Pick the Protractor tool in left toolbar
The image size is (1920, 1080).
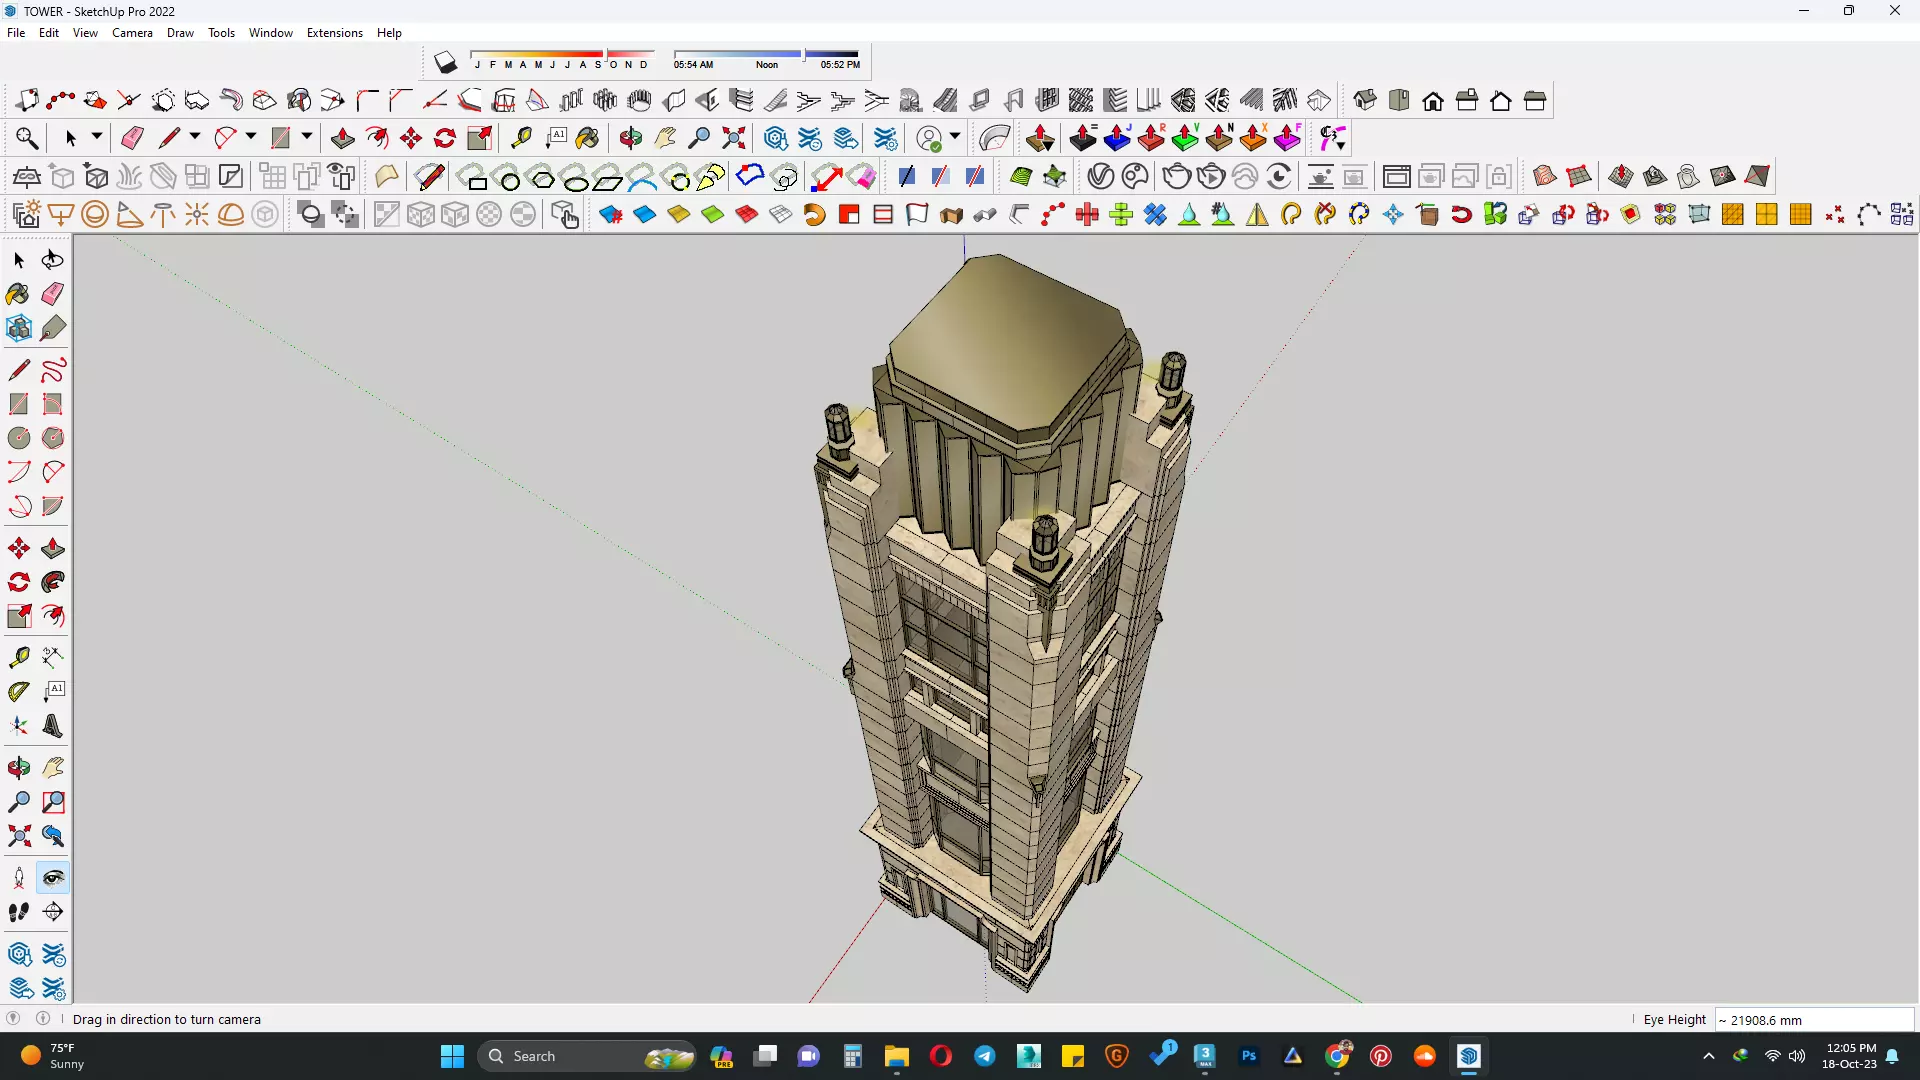coord(18,691)
